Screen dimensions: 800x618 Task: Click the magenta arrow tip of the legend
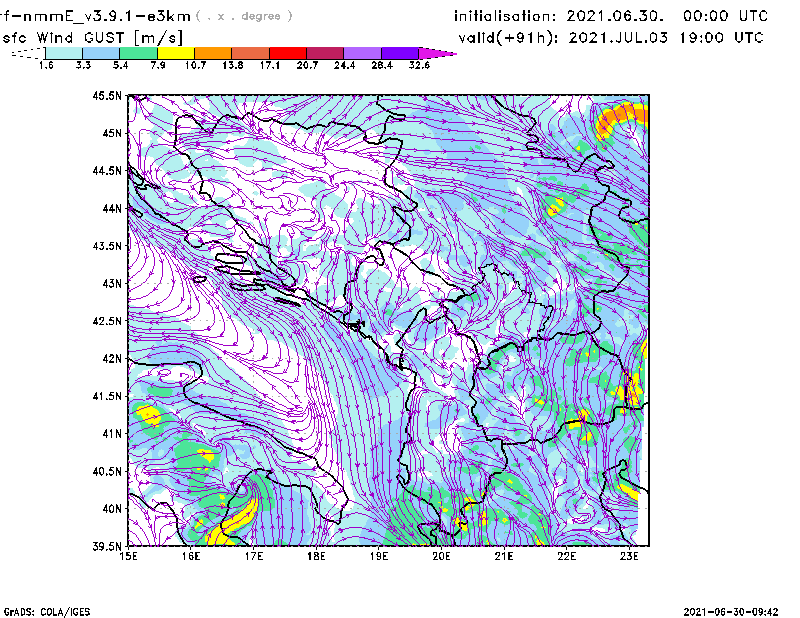(x=437, y=53)
